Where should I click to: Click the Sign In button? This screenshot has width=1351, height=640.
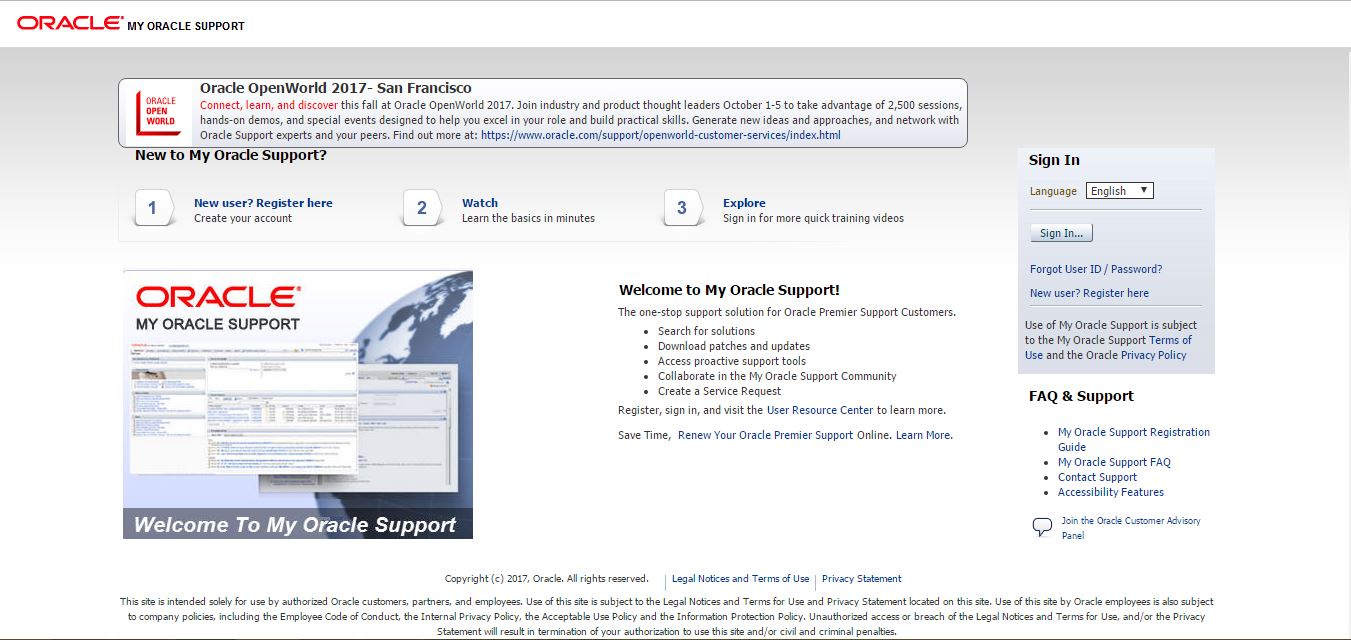[x=1060, y=232]
